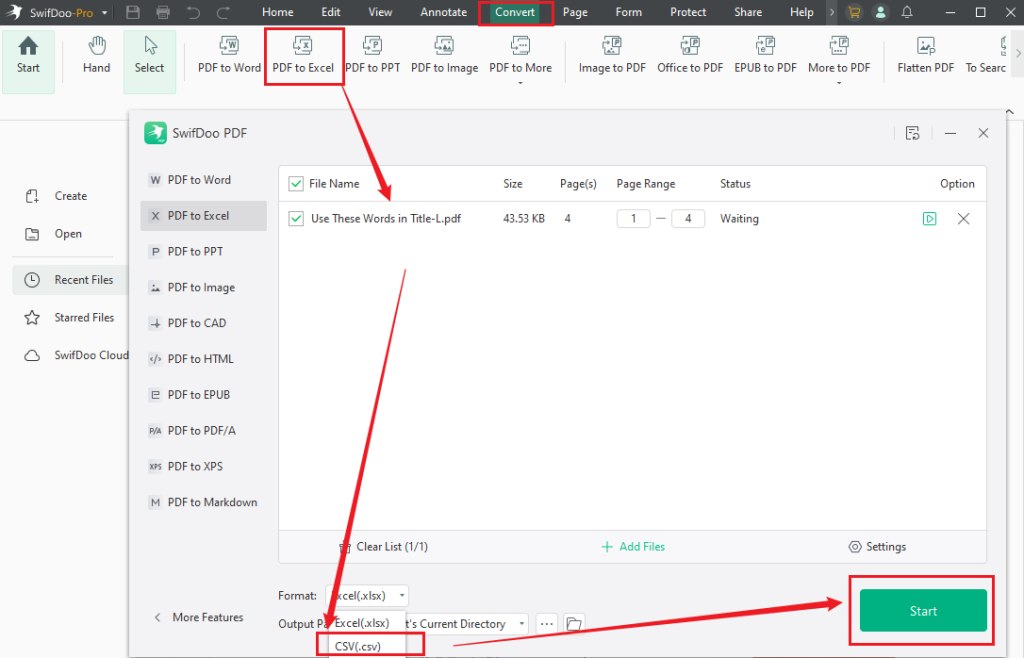Image resolution: width=1024 pixels, height=658 pixels.
Task: Select PDF to XPS in converter sidebar
Action: pyautogui.click(x=204, y=467)
